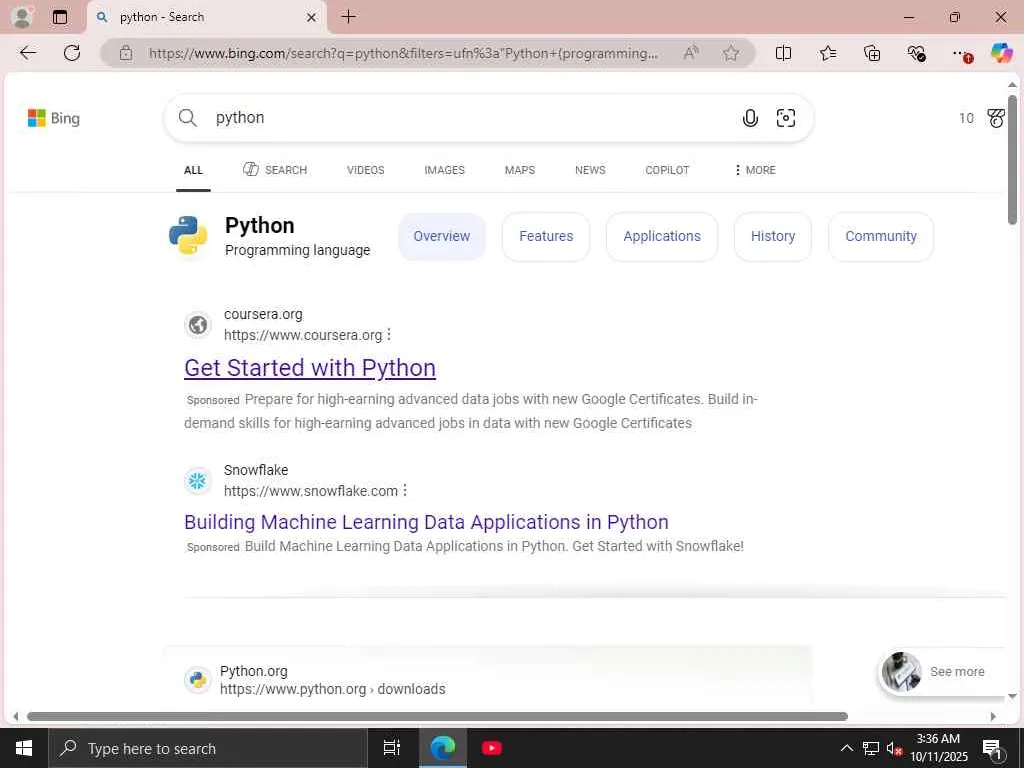Switch to the COPILOT tab
This screenshot has width=1024, height=768.
click(667, 170)
